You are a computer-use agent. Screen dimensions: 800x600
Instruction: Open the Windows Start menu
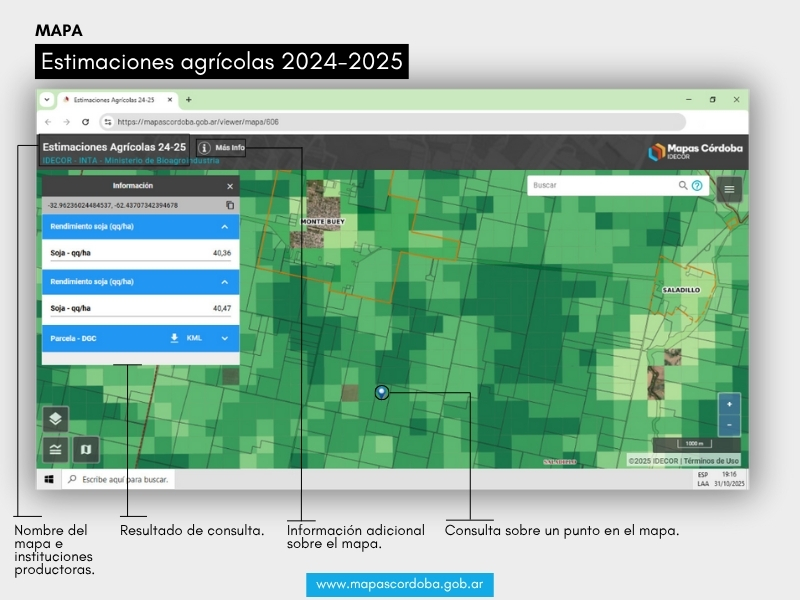pos(48,480)
